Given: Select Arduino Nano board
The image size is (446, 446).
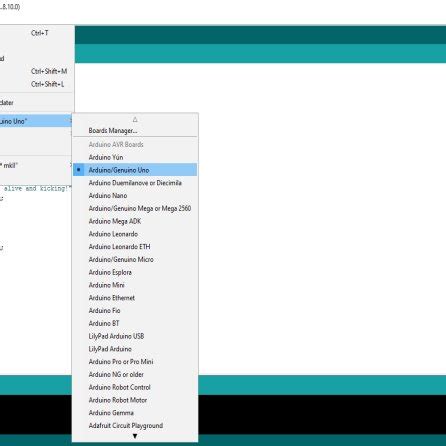Looking at the screenshot, I should point(135,196).
